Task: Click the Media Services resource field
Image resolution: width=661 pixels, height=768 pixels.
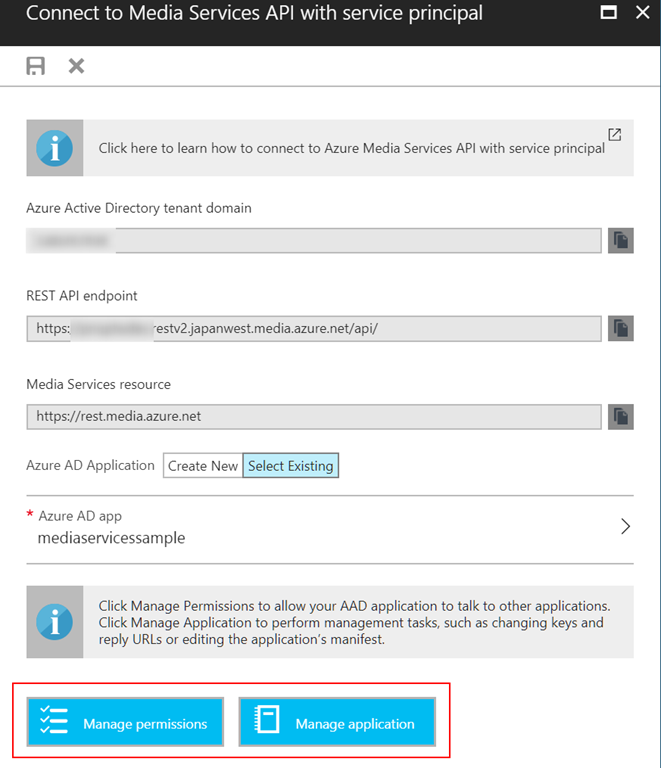Action: 314,415
